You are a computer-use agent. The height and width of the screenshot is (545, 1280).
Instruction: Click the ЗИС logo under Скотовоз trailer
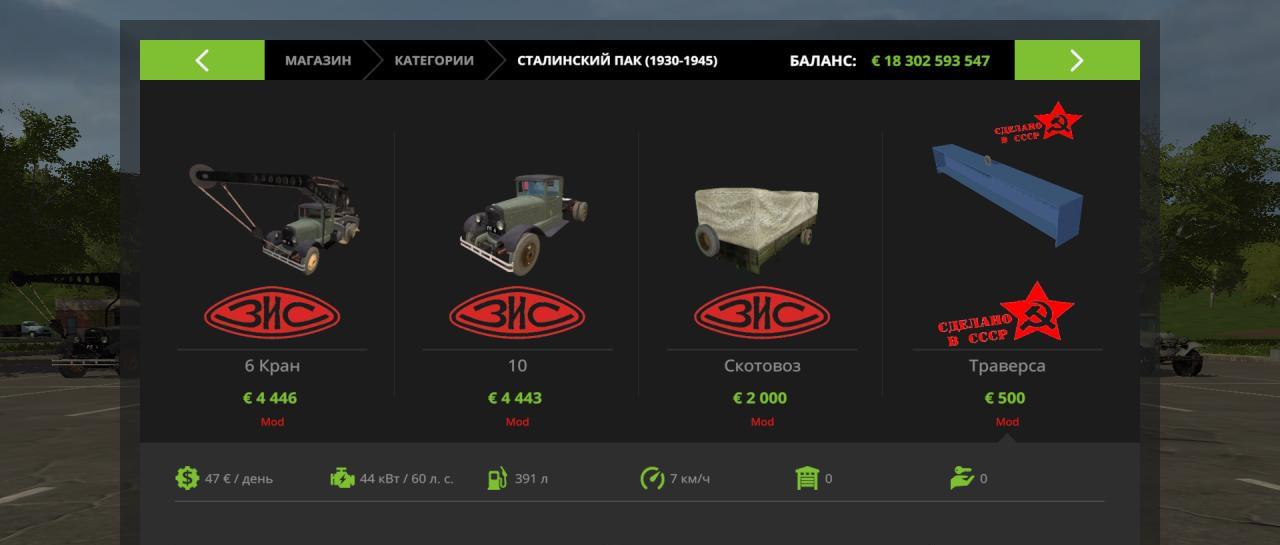762,316
